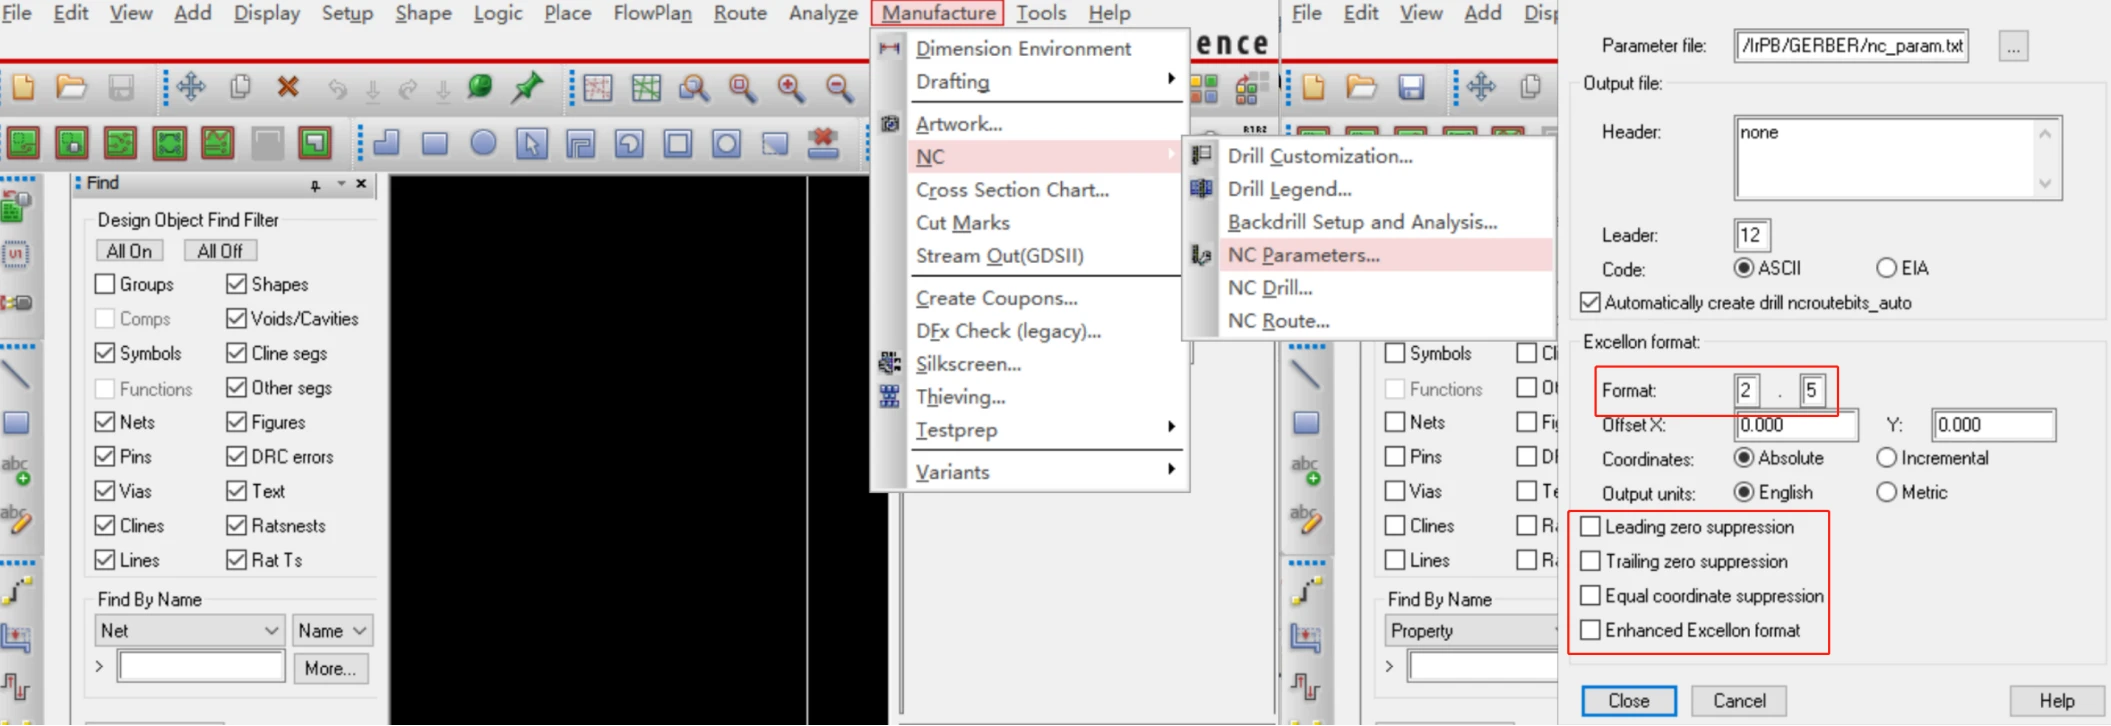Open Backdrill Setup and Analysis... item

1362,222
